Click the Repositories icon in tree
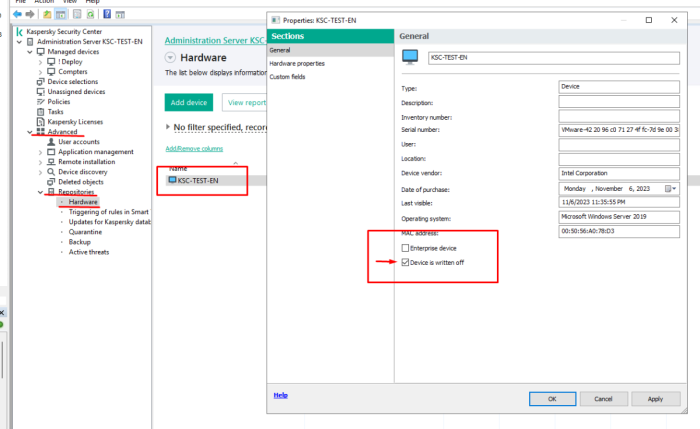Screen dimensions: 700x429 pos(51,192)
